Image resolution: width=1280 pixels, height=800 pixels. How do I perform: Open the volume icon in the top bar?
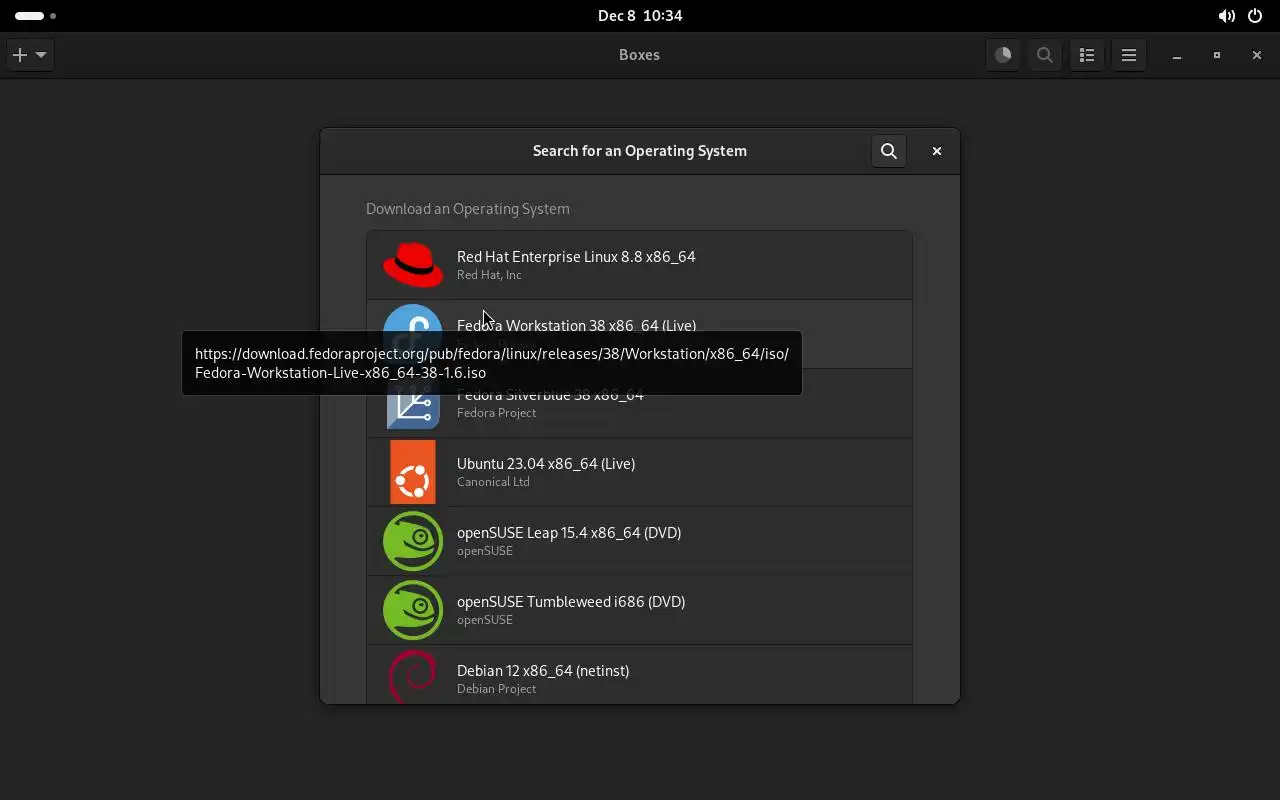1226,16
